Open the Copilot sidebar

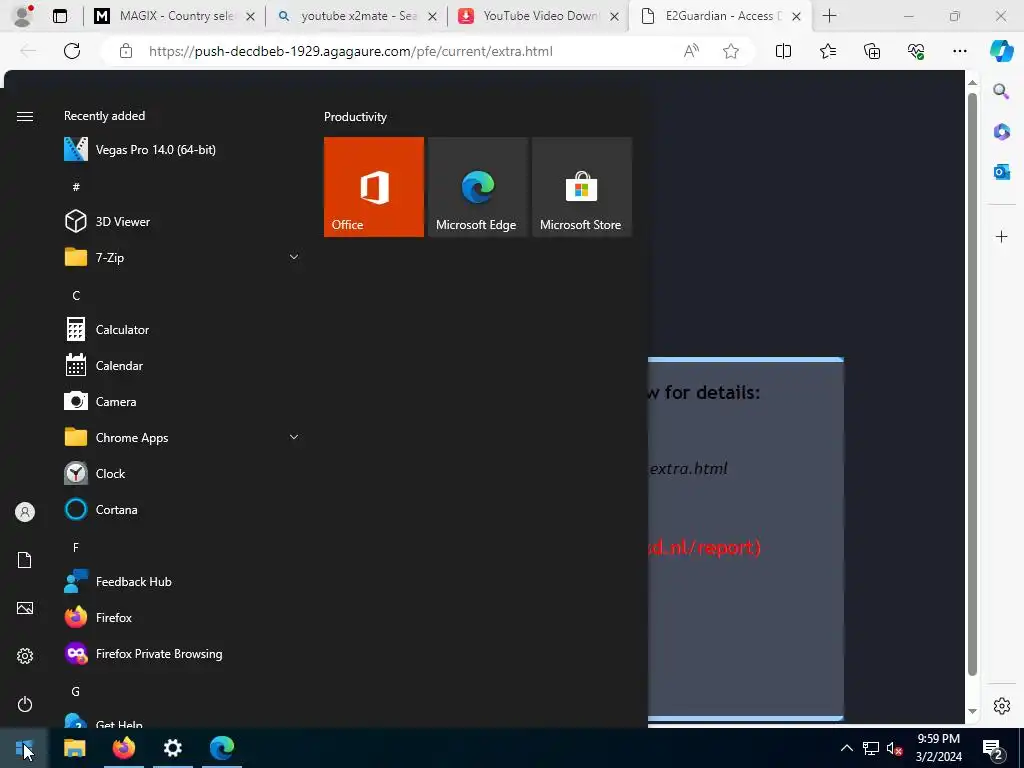1002,51
